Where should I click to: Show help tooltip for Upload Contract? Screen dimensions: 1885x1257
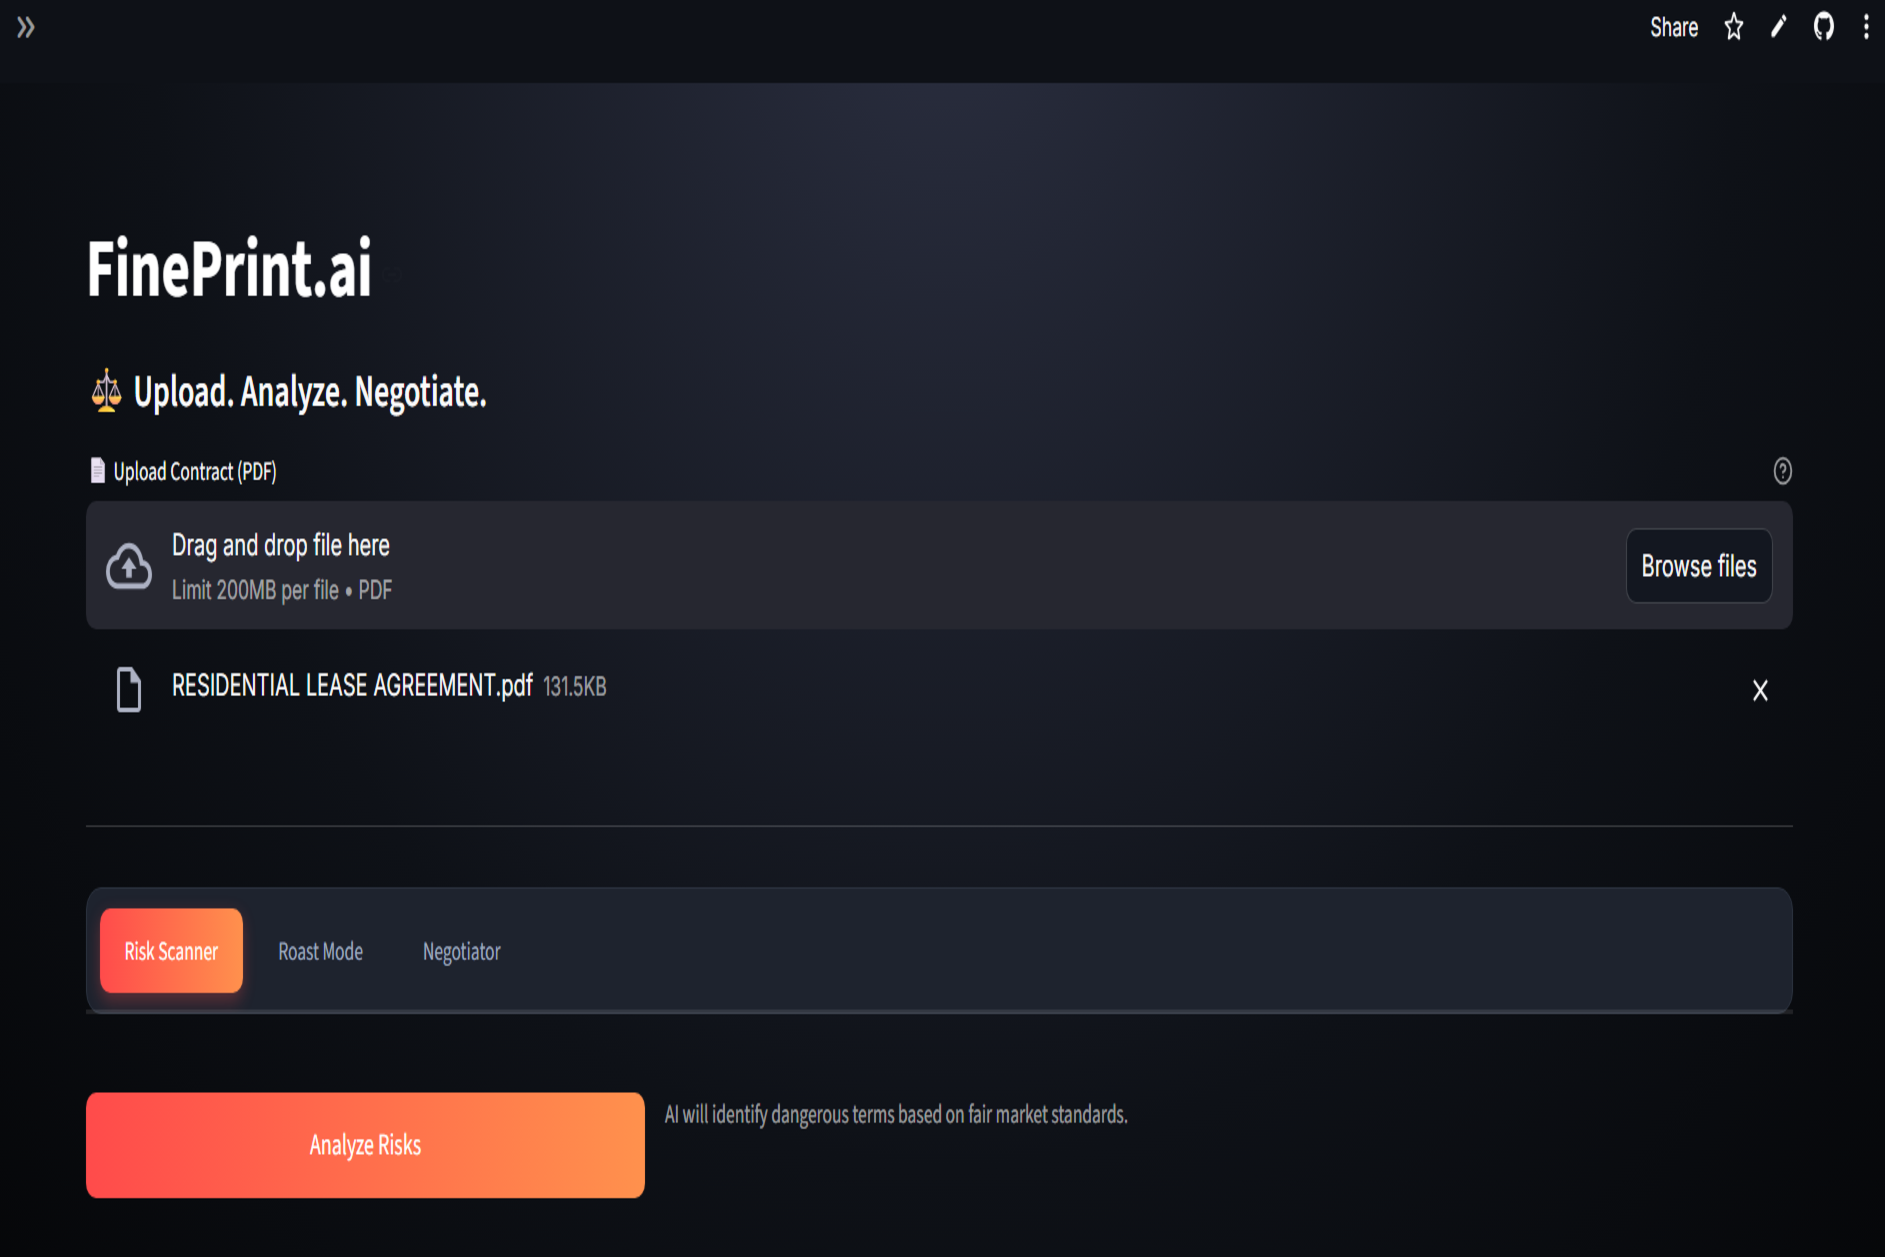tap(1782, 471)
